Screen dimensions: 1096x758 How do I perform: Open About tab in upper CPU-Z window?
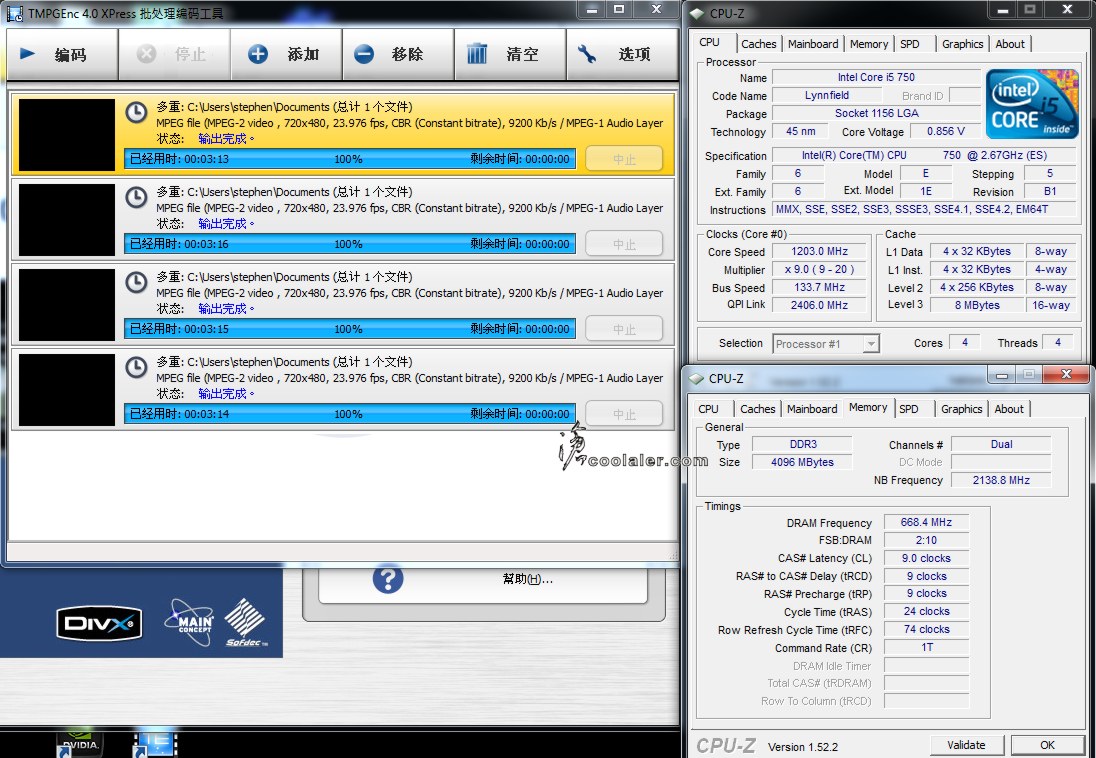point(1010,43)
